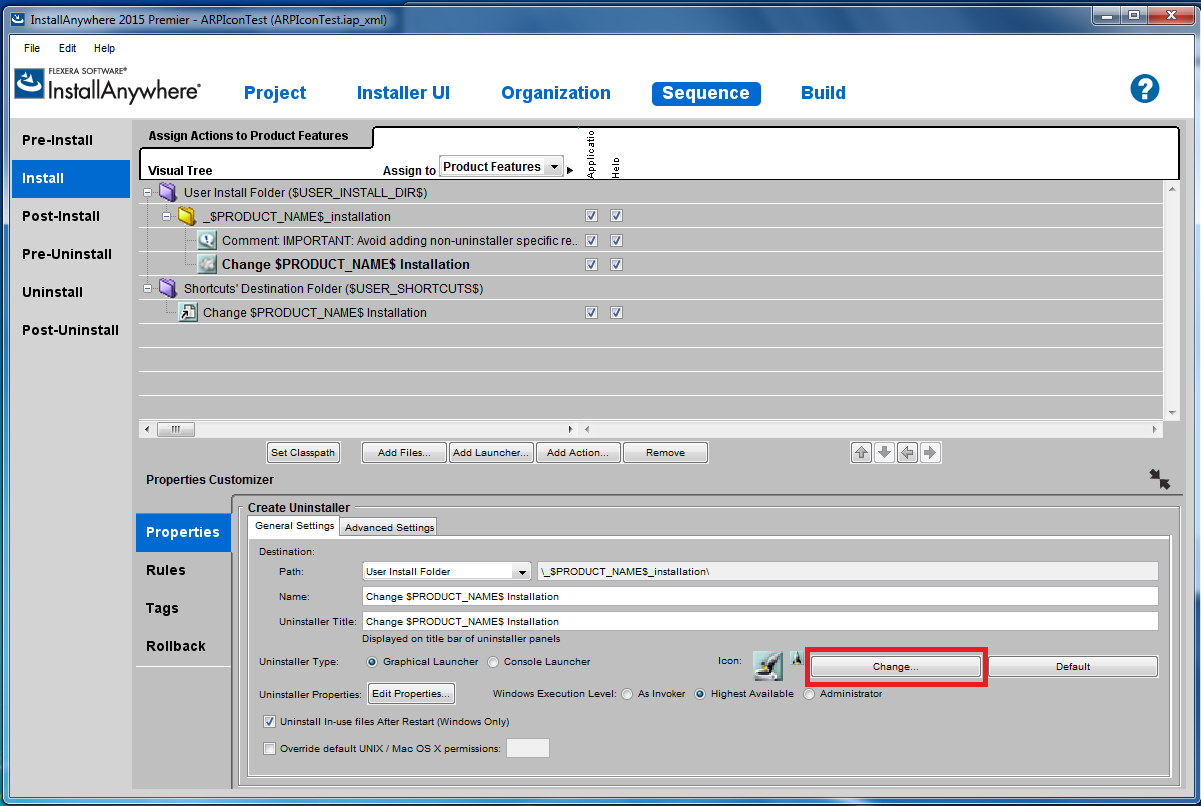Click the collapse Properties Customizer arrows icon
Screen dimensions: 1201x806
point(1159,479)
